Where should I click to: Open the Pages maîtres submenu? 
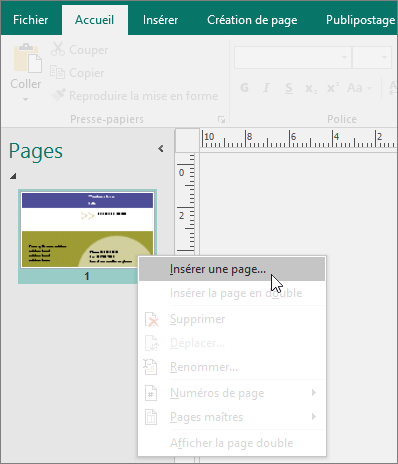(x=232, y=417)
